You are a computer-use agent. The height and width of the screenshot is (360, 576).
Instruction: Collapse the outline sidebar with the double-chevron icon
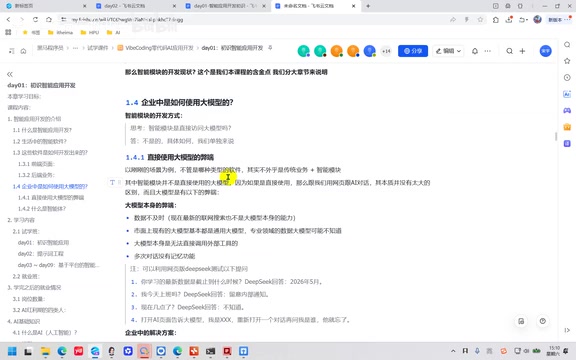click(10, 74)
